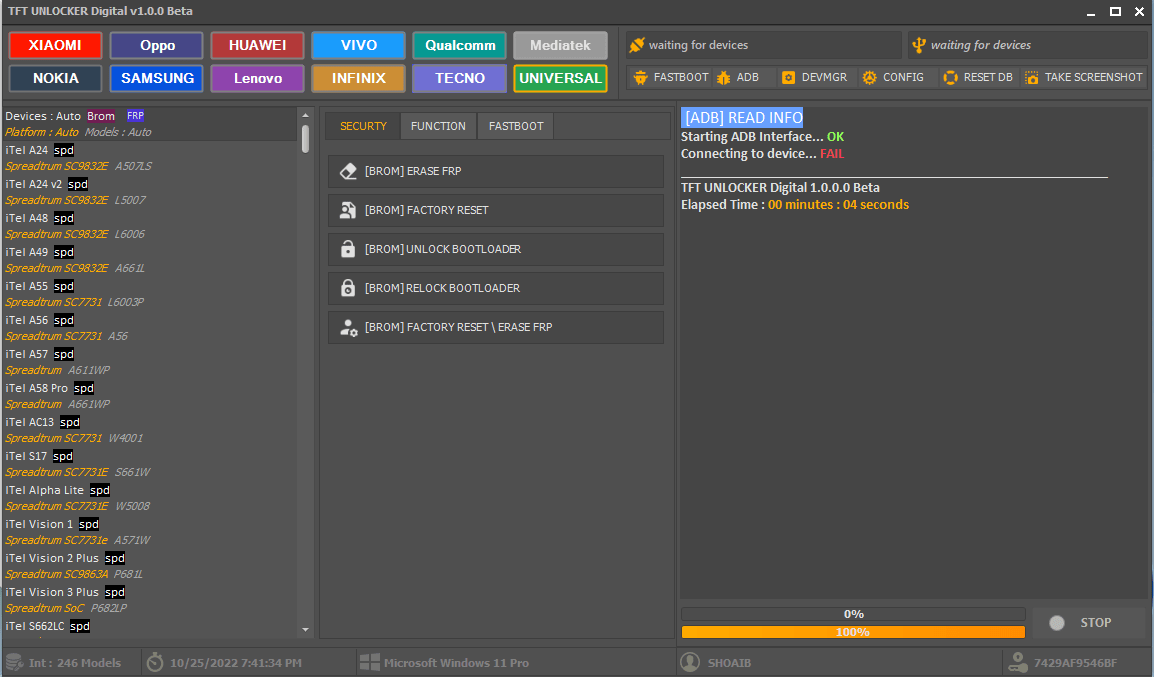Toggle the FRP filter in the device panel
This screenshot has width=1154, height=677.
click(x=134, y=116)
